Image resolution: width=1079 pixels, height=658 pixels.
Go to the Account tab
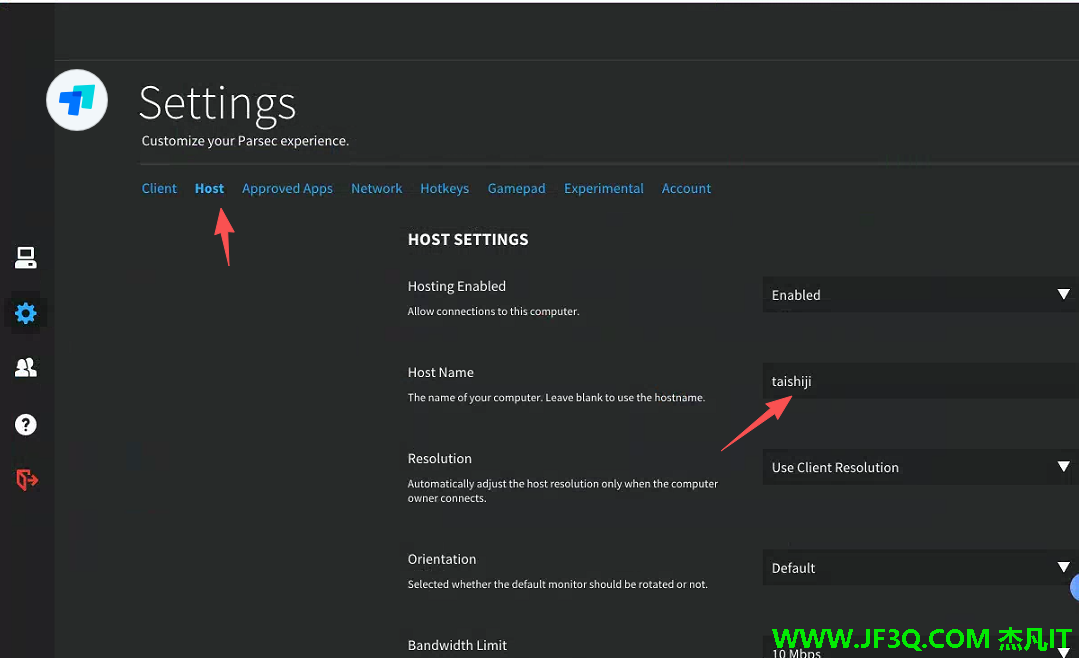(686, 188)
